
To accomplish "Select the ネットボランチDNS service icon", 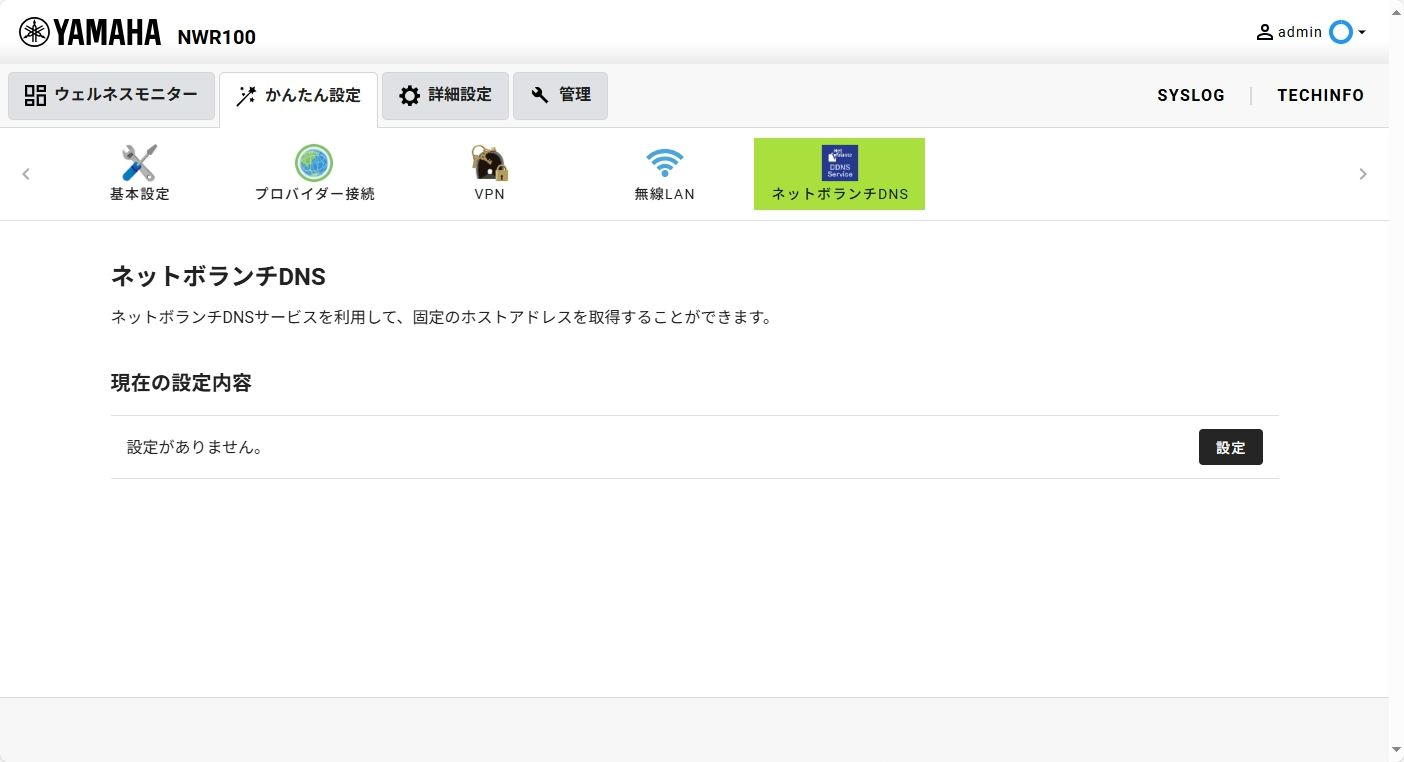I will (839, 163).
